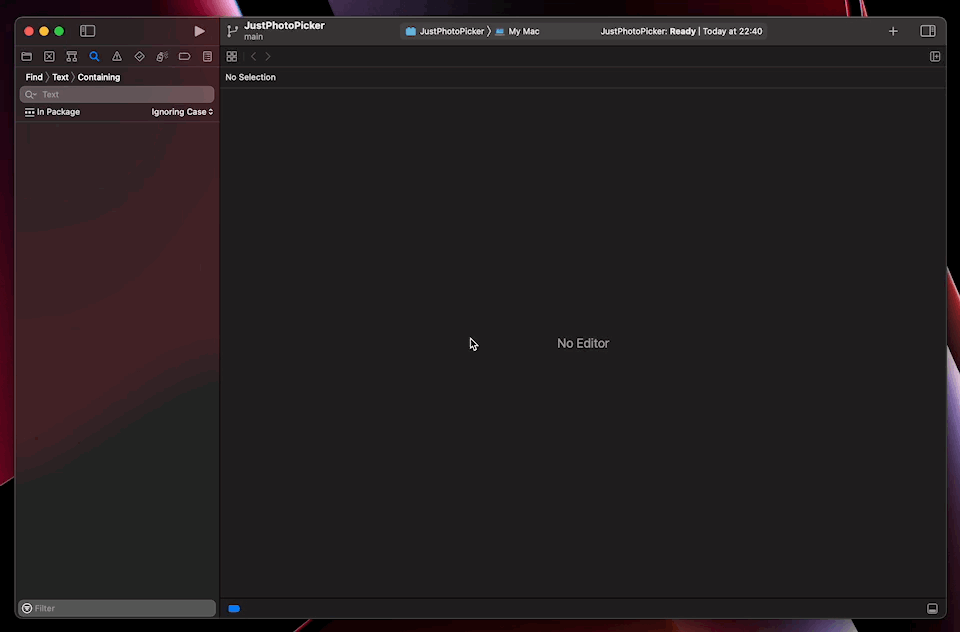Click the filter options icon
The image size is (960, 632).
tap(27, 608)
